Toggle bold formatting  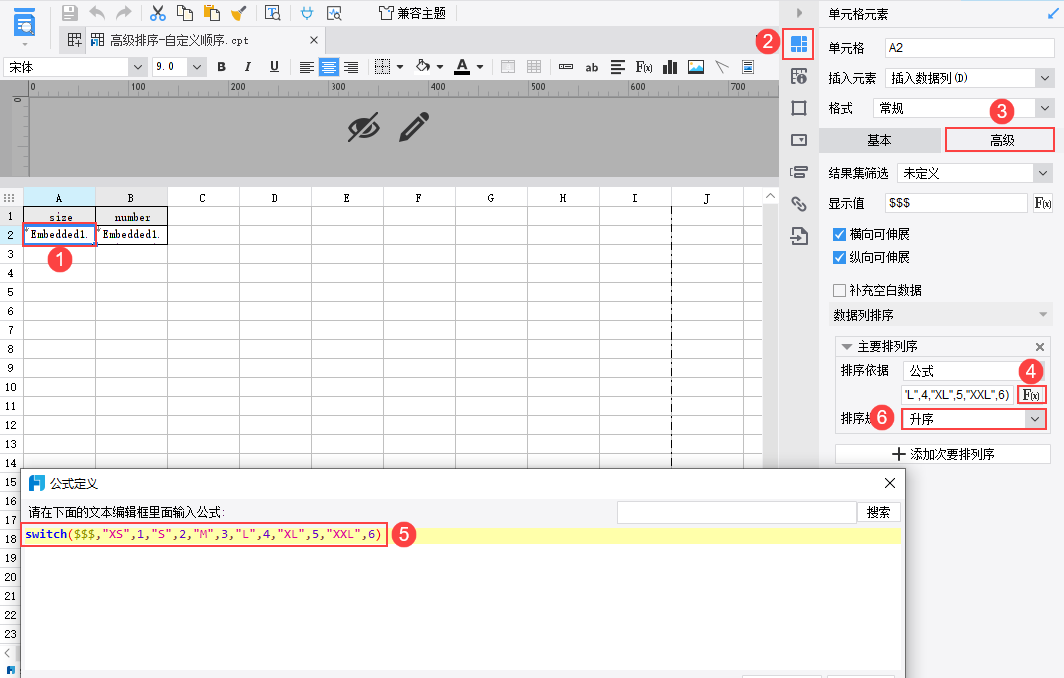click(x=221, y=67)
